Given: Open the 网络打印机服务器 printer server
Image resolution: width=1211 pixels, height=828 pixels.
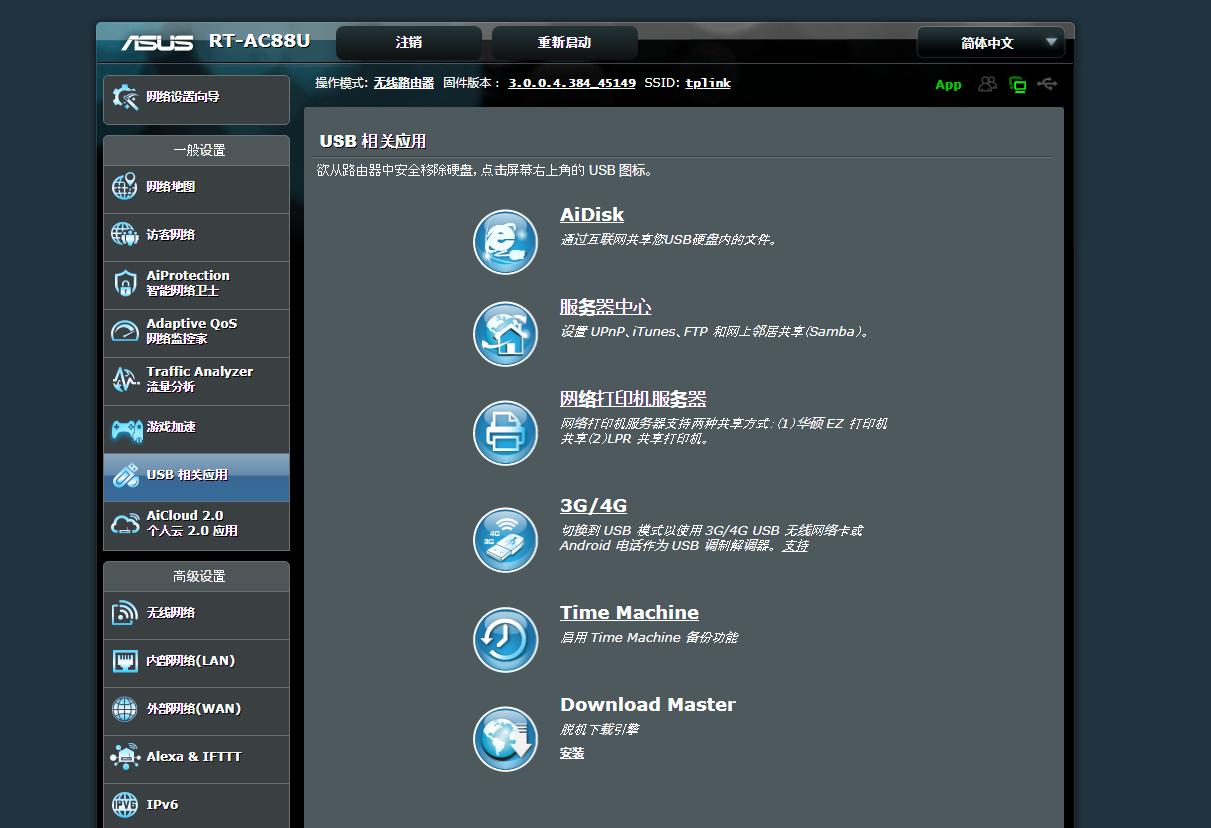Looking at the screenshot, I should coord(635,398).
